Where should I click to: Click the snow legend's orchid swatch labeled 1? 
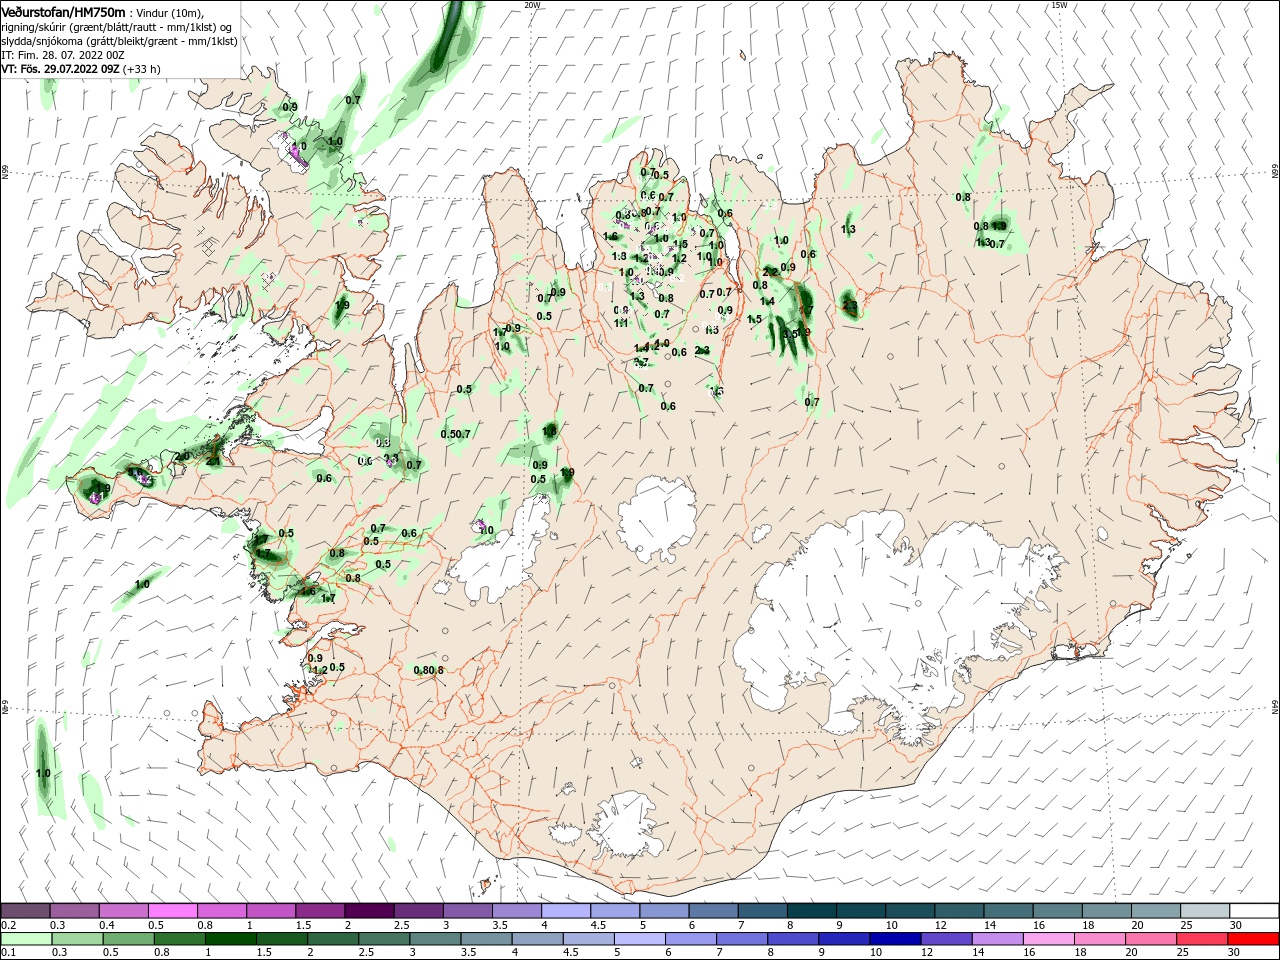(x=271, y=911)
